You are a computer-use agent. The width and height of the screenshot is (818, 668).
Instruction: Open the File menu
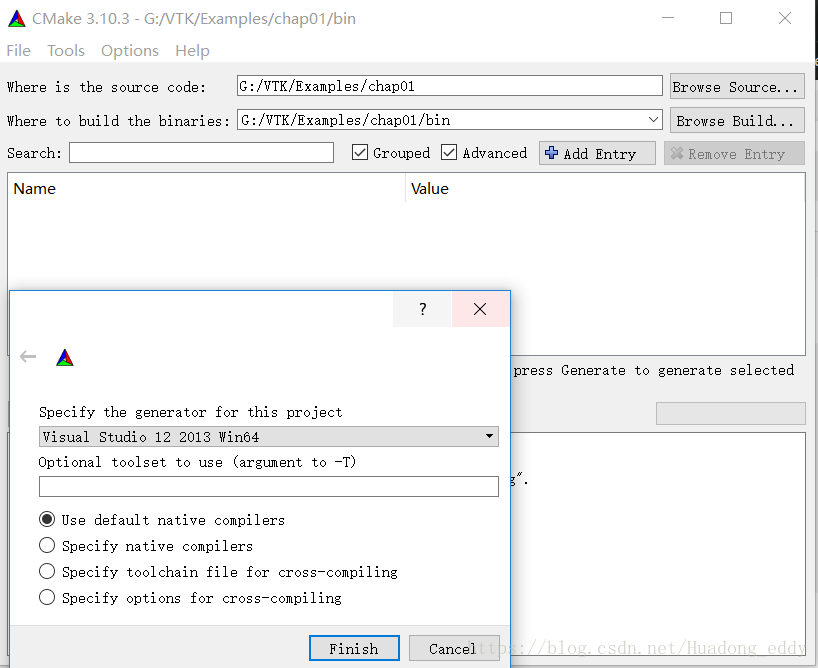(x=18, y=51)
